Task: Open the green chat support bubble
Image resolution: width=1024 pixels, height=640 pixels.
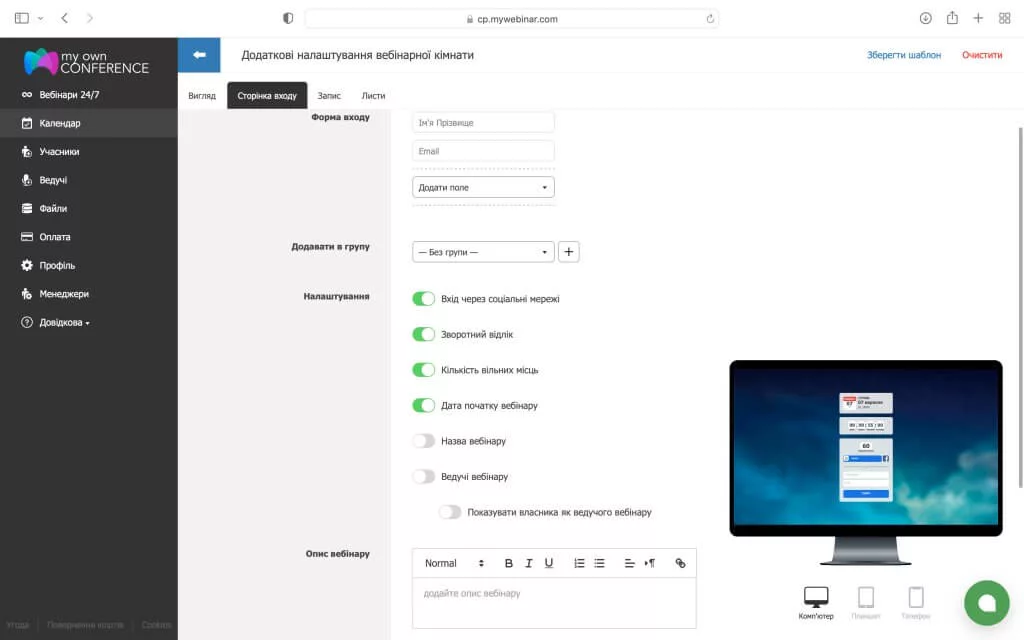Action: click(x=986, y=602)
